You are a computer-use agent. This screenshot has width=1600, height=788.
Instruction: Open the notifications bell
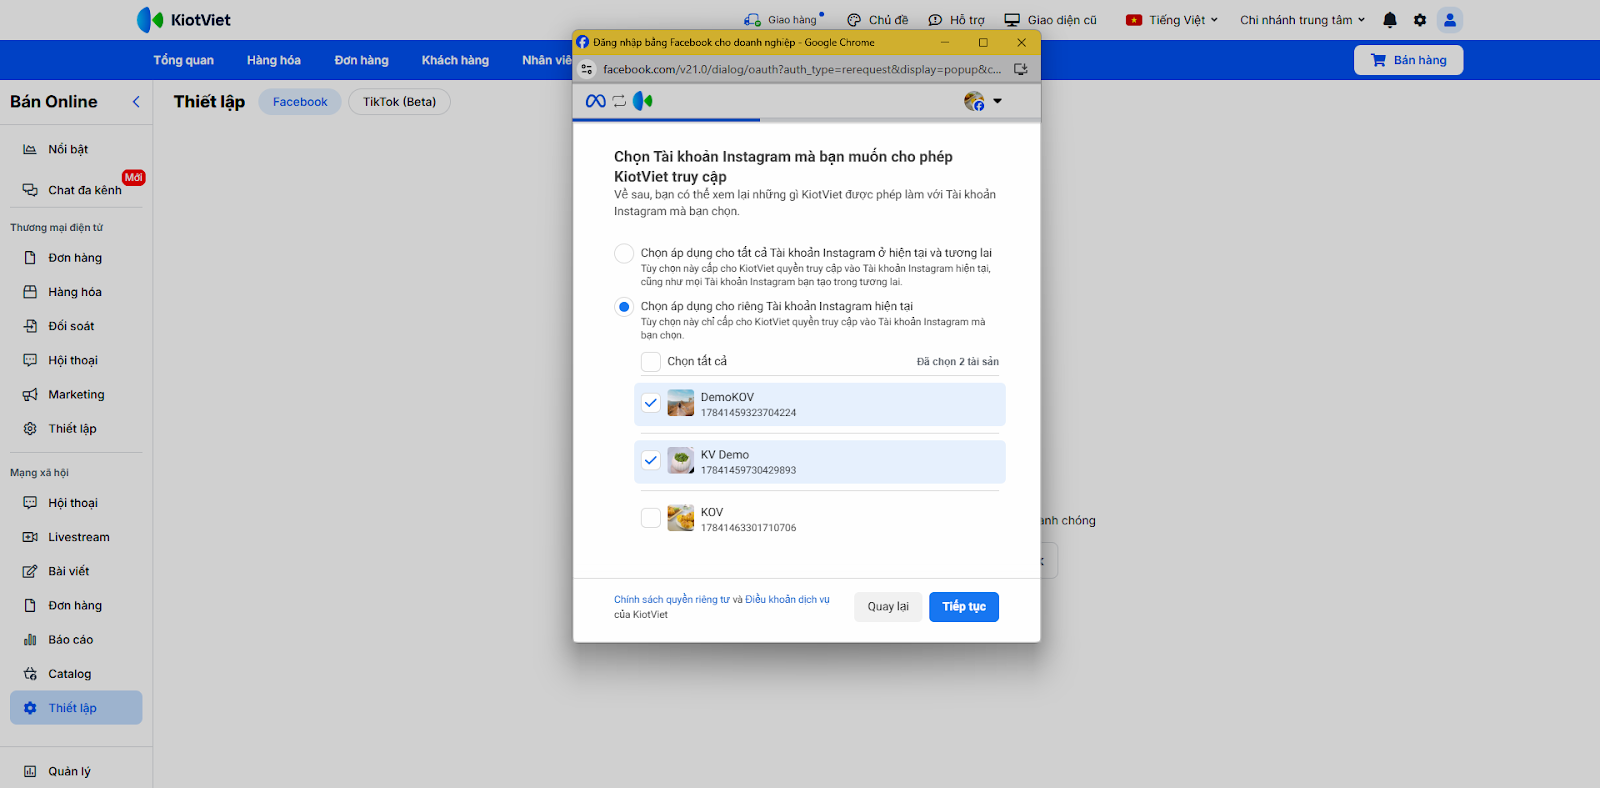click(x=1390, y=20)
